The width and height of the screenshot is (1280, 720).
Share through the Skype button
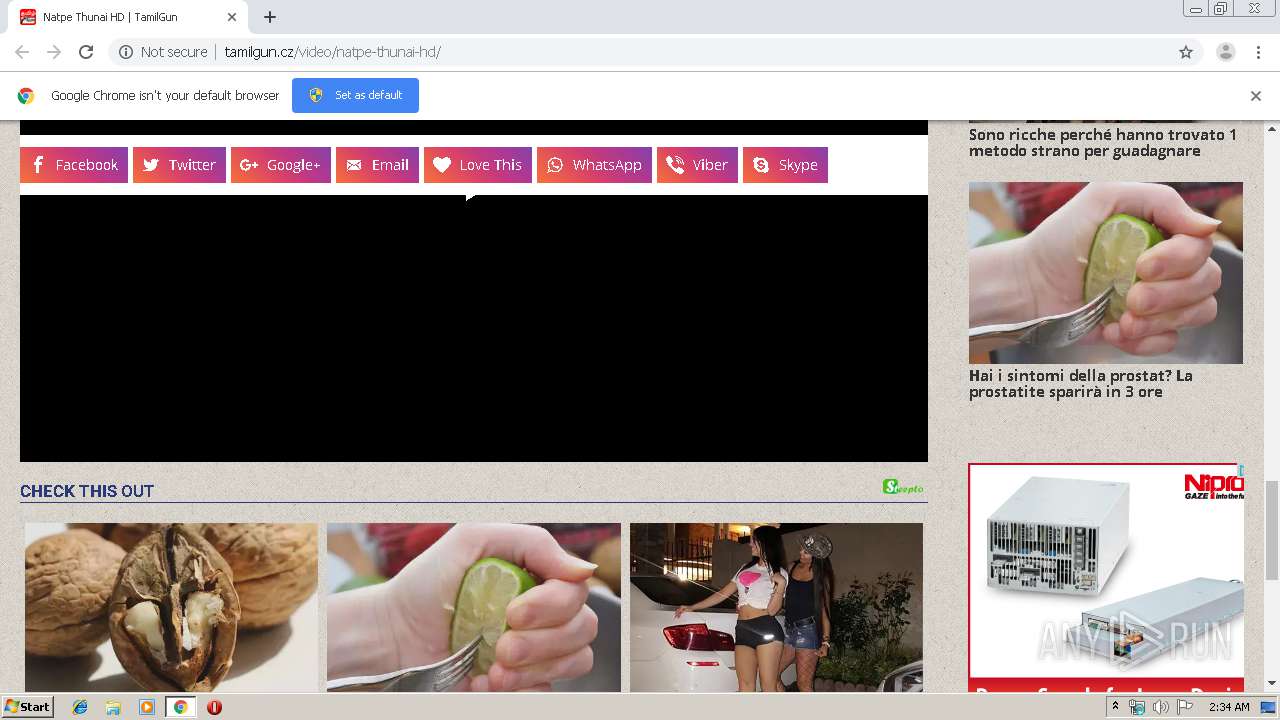[x=785, y=165]
